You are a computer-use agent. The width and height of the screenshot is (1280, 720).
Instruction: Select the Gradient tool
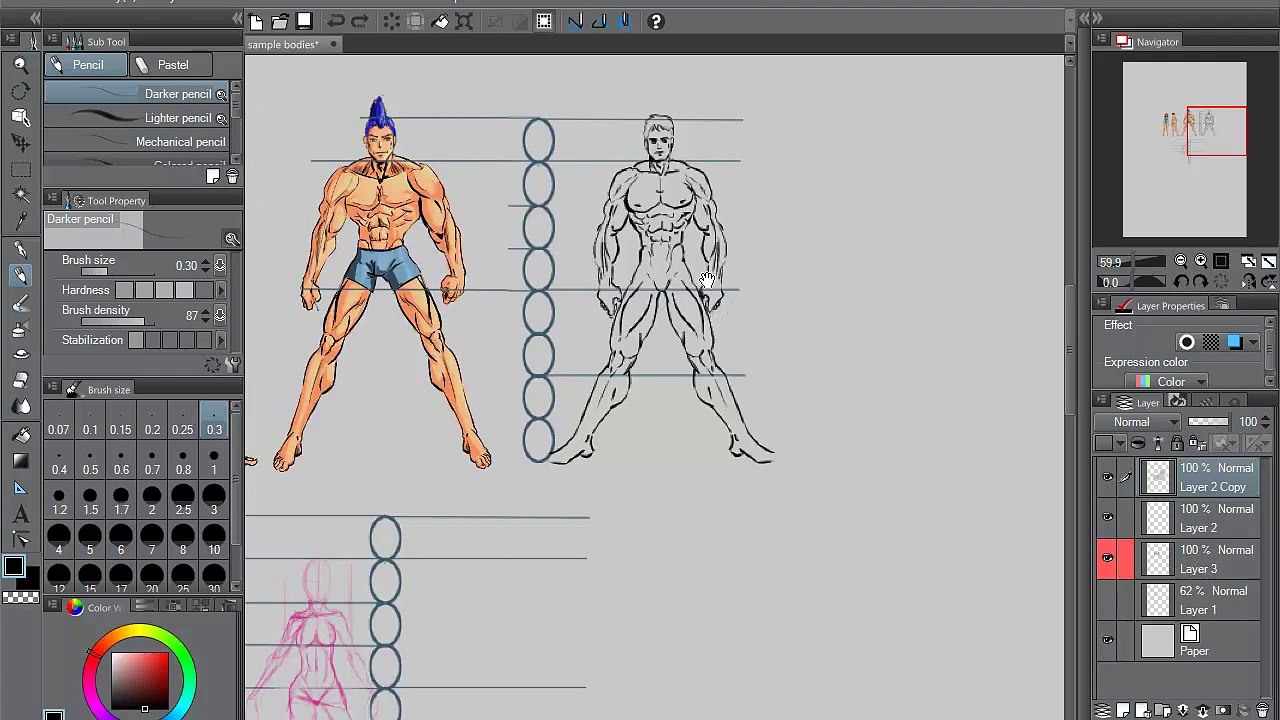click(20, 461)
